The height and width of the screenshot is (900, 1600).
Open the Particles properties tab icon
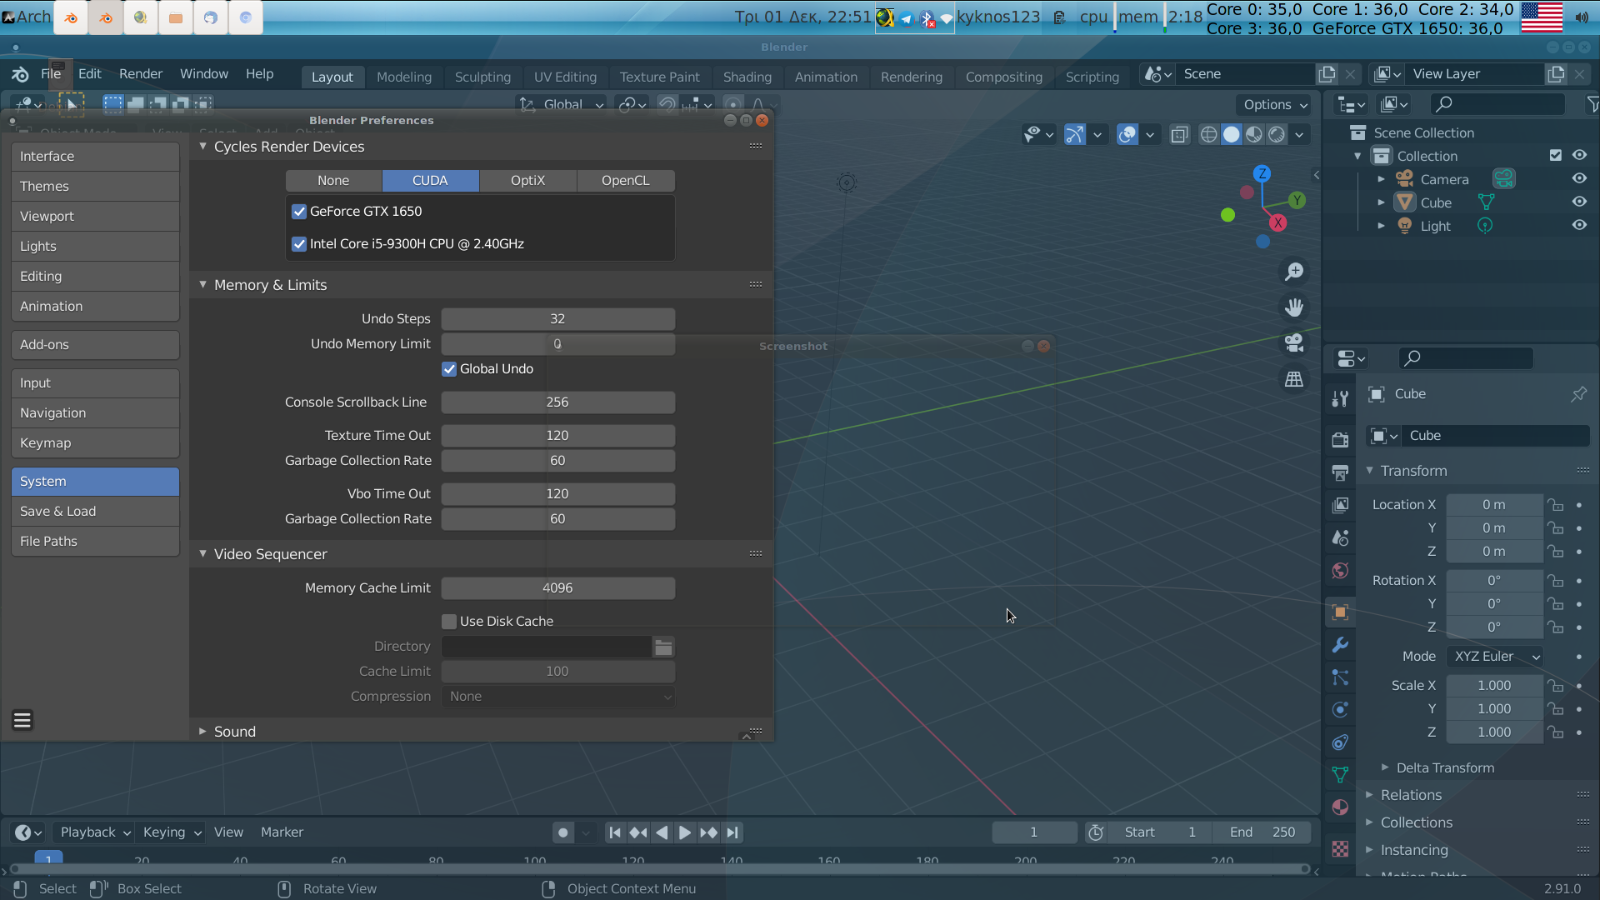[x=1340, y=677]
